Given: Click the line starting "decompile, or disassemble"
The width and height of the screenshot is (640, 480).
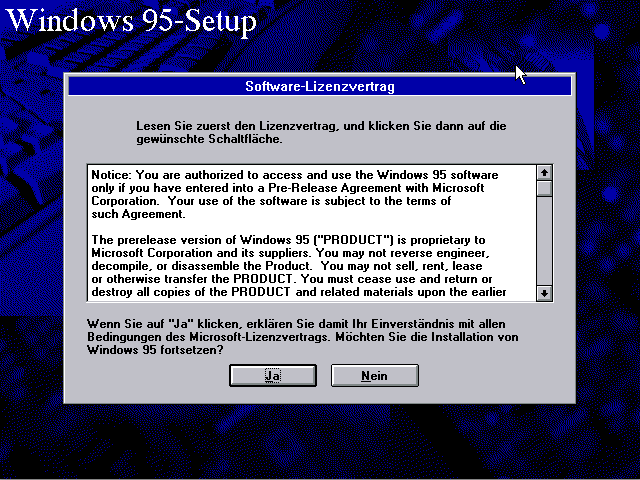Looking at the screenshot, I should click(287, 266).
